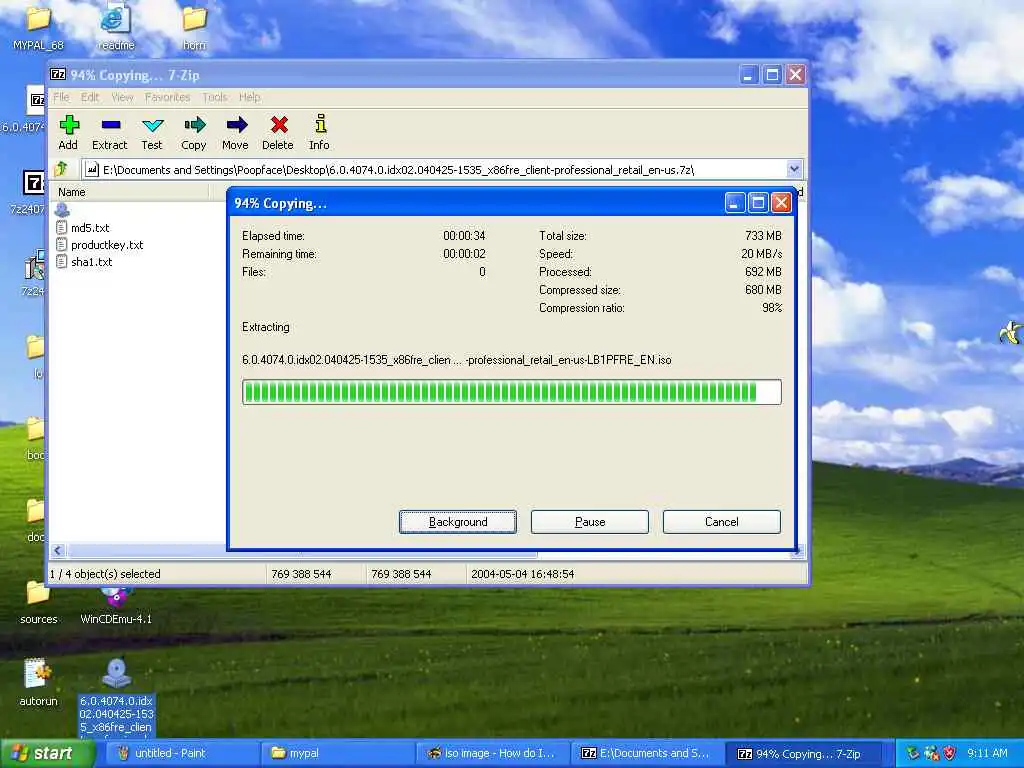The image size is (1024, 768).
Task: Click the parent folder icon in file list
Action: tap(62, 210)
